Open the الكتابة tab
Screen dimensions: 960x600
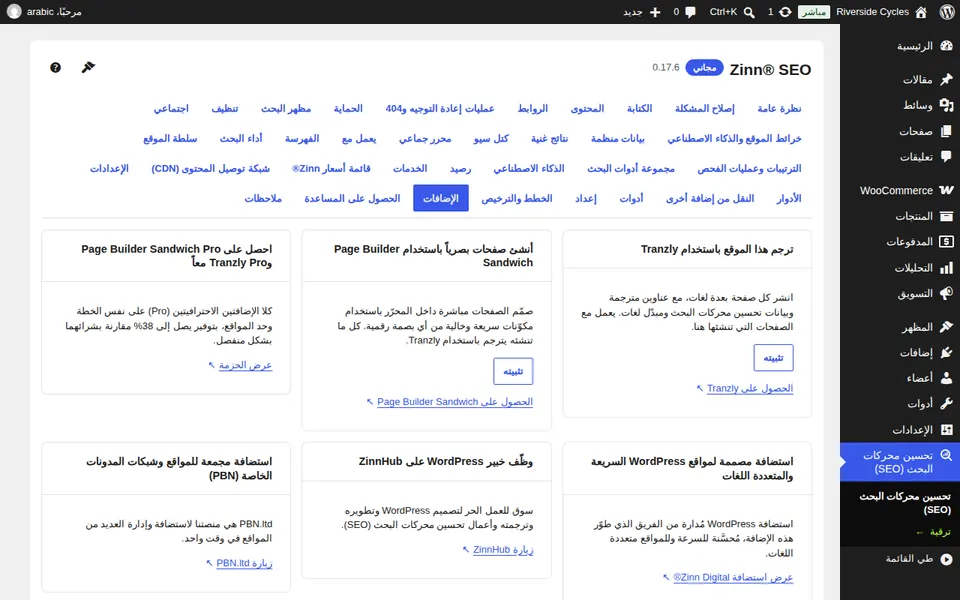pos(639,108)
